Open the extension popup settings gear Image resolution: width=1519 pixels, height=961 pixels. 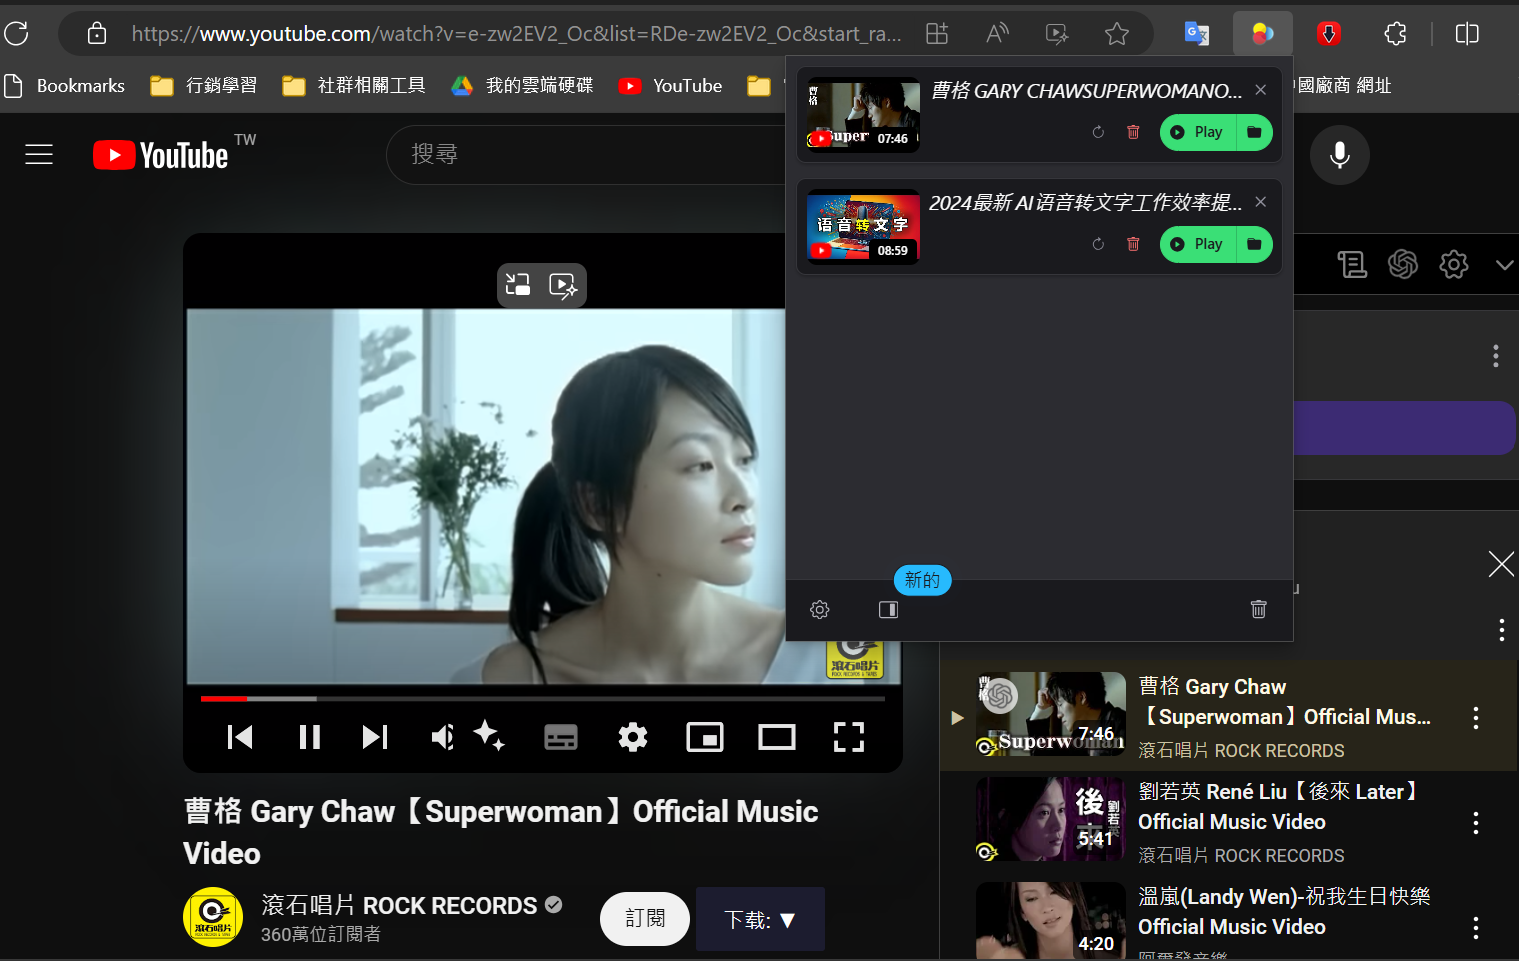[x=820, y=610]
